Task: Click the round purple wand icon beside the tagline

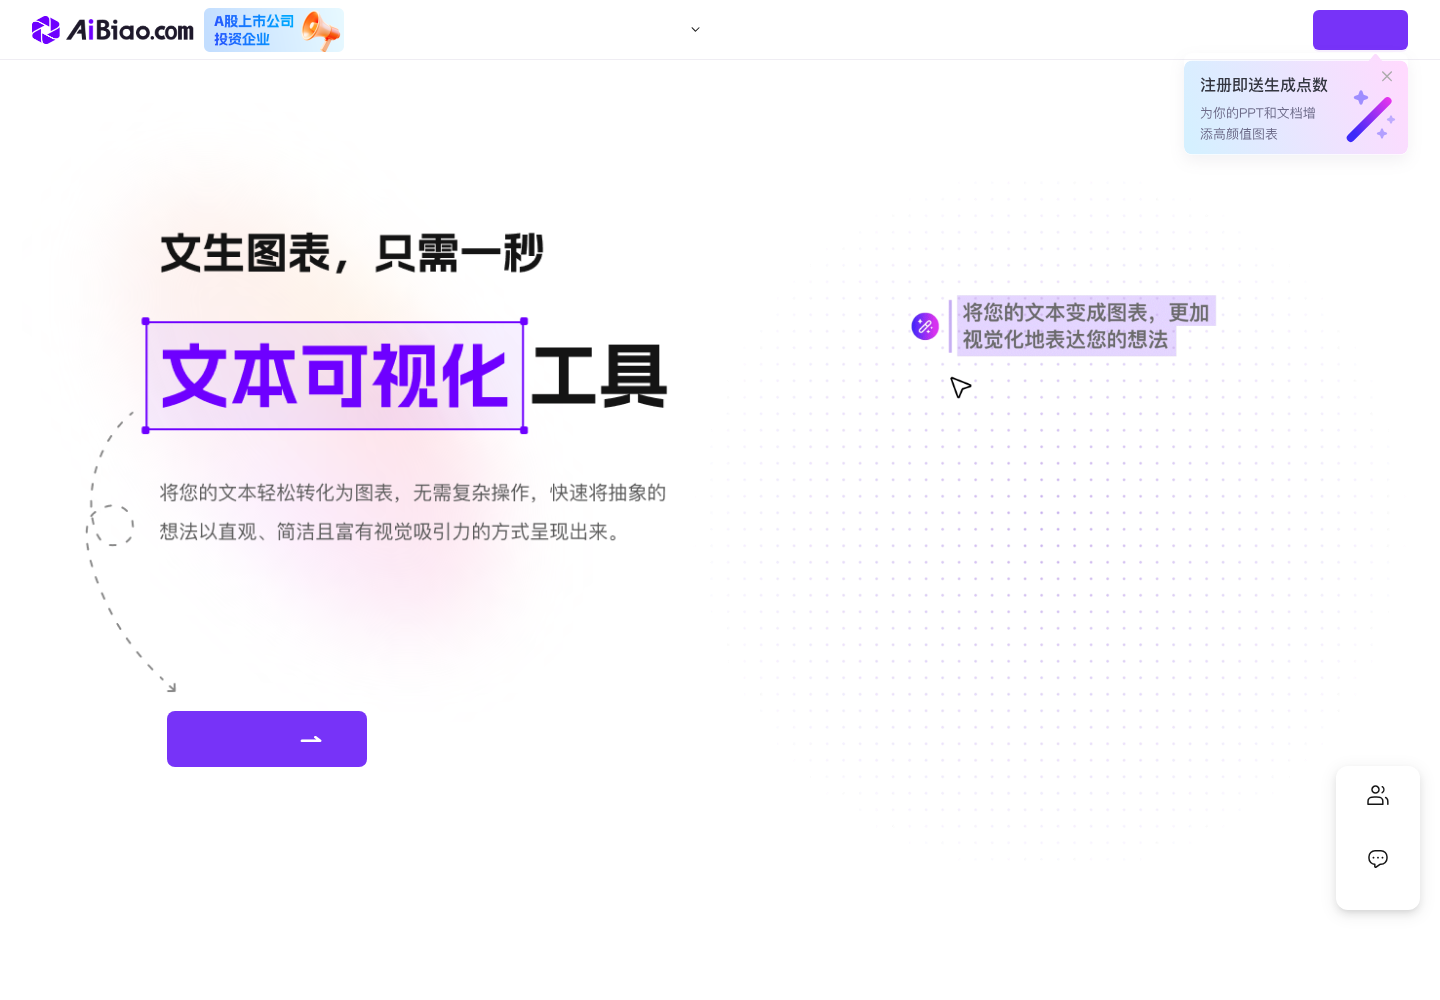Action: coord(925,326)
